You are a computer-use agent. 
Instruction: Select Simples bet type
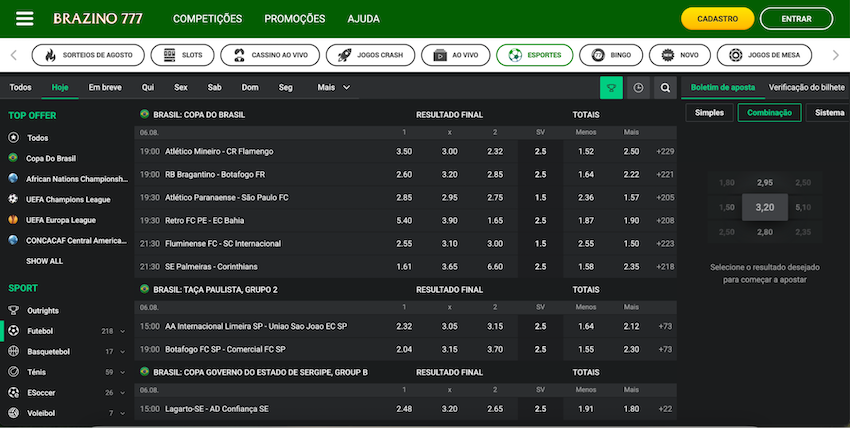coord(709,113)
